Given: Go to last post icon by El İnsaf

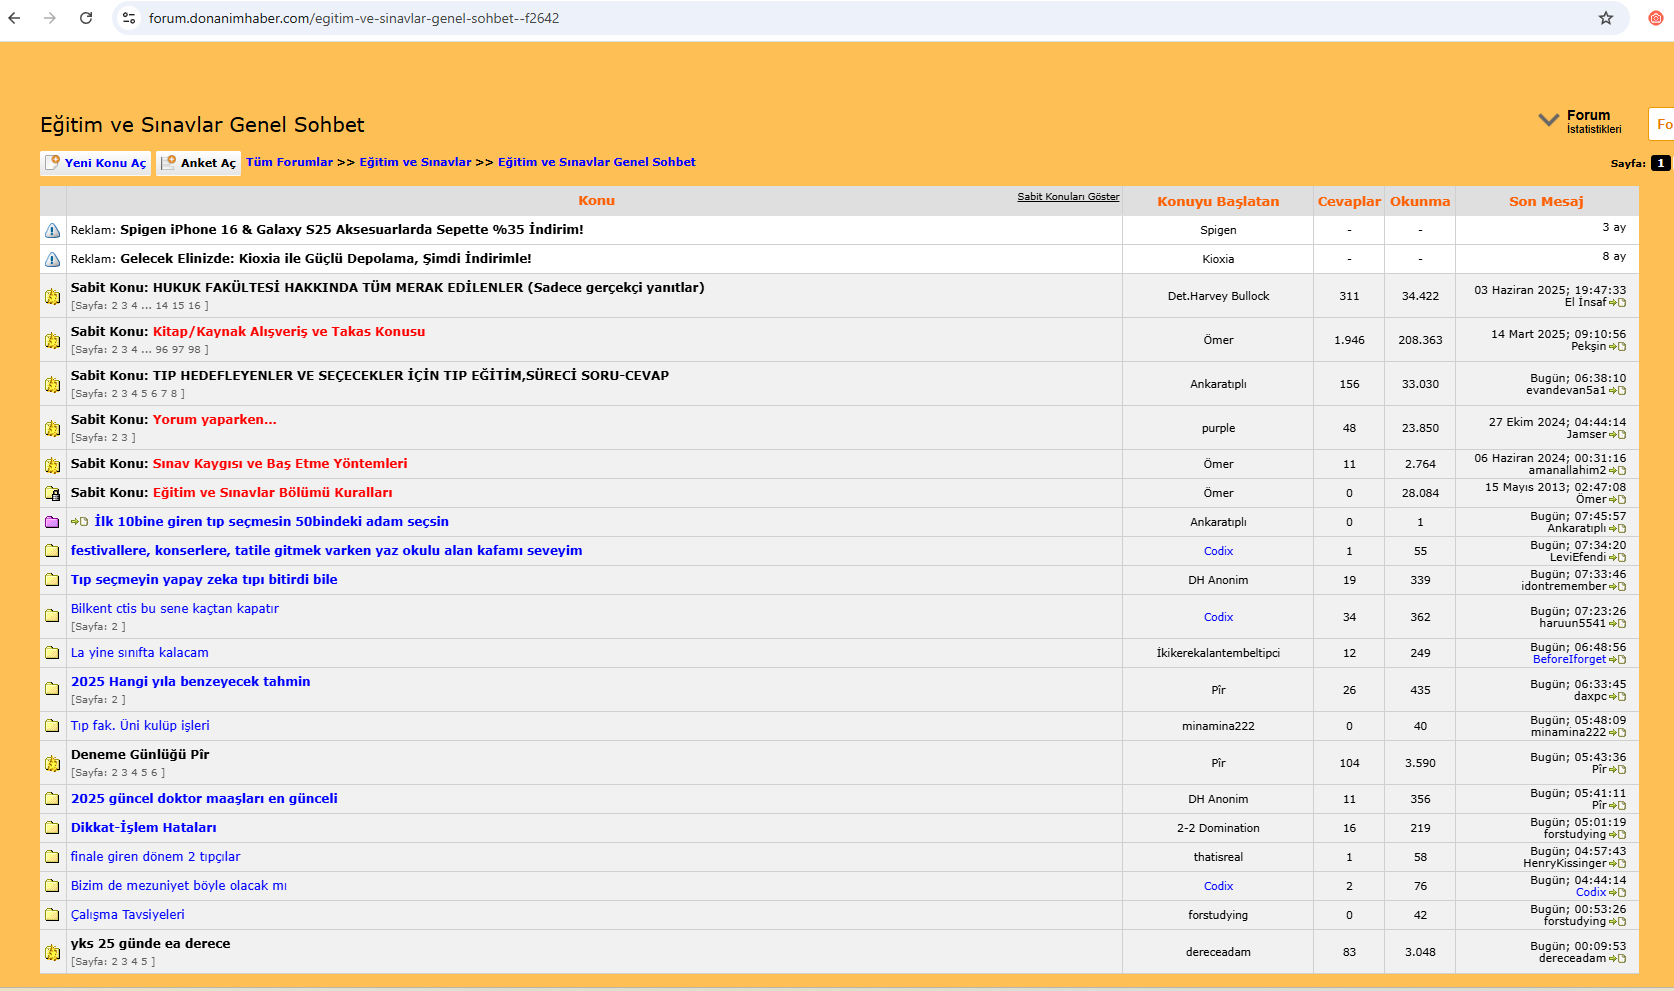Looking at the screenshot, I should (1617, 303).
